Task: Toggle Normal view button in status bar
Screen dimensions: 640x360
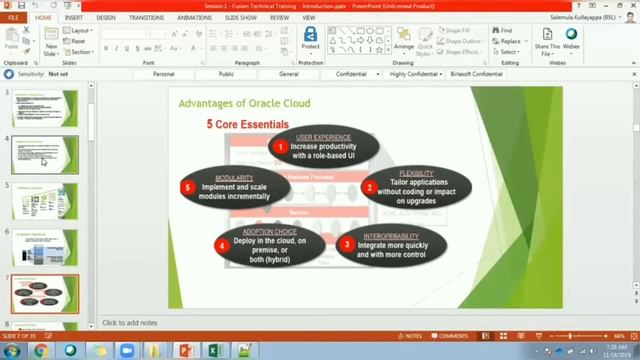Action: tap(485, 336)
